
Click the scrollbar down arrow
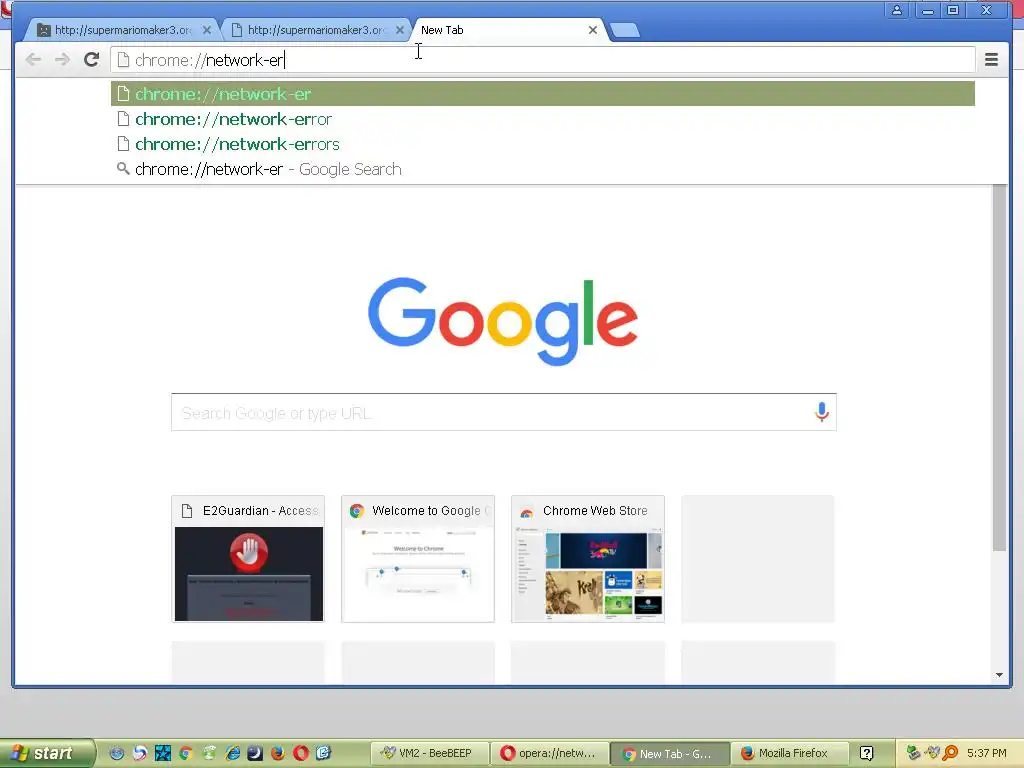coord(999,675)
